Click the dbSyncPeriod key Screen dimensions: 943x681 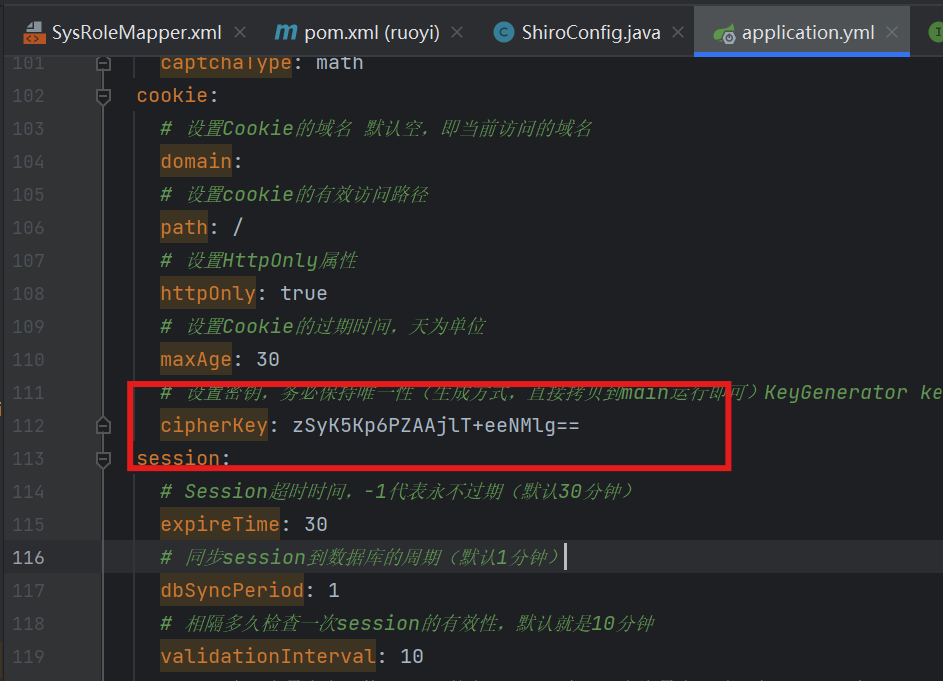pyautogui.click(x=232, y=590)
